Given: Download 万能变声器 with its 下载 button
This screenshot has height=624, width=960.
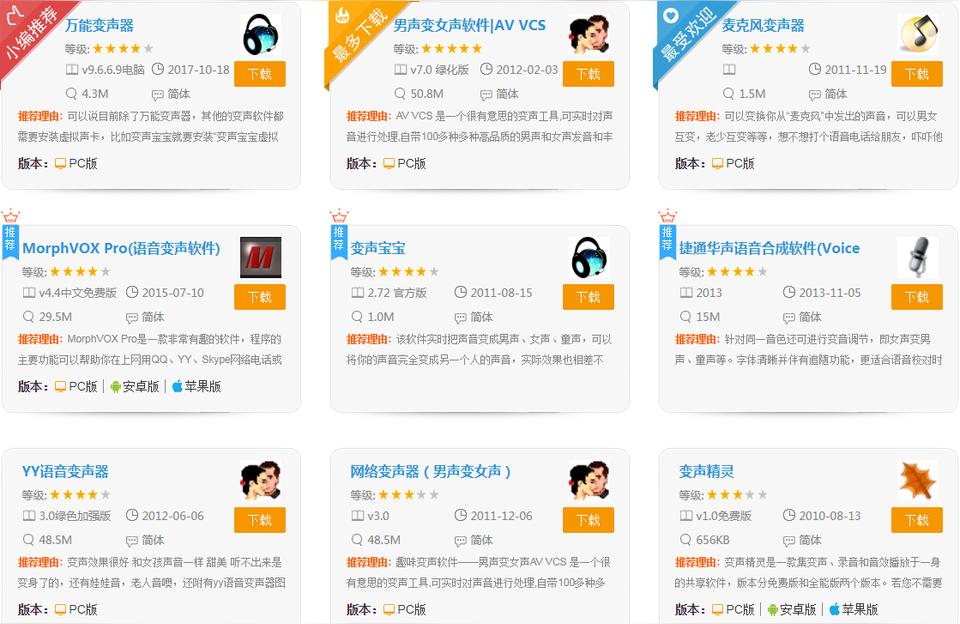Looking at the screenshot, I should pos(260,74).
